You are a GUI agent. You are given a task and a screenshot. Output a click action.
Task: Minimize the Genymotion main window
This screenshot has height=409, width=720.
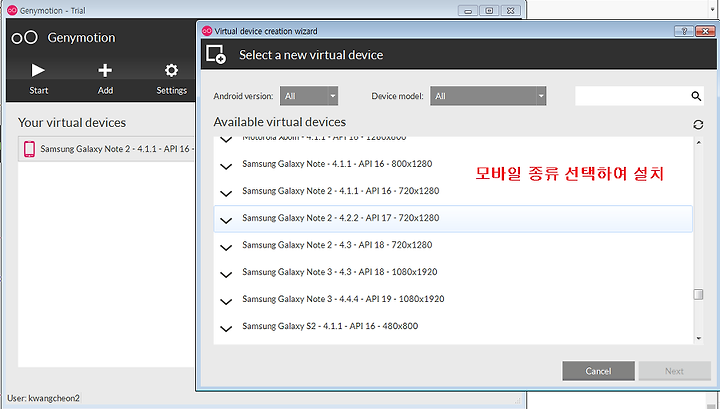(x=468, y=11)
